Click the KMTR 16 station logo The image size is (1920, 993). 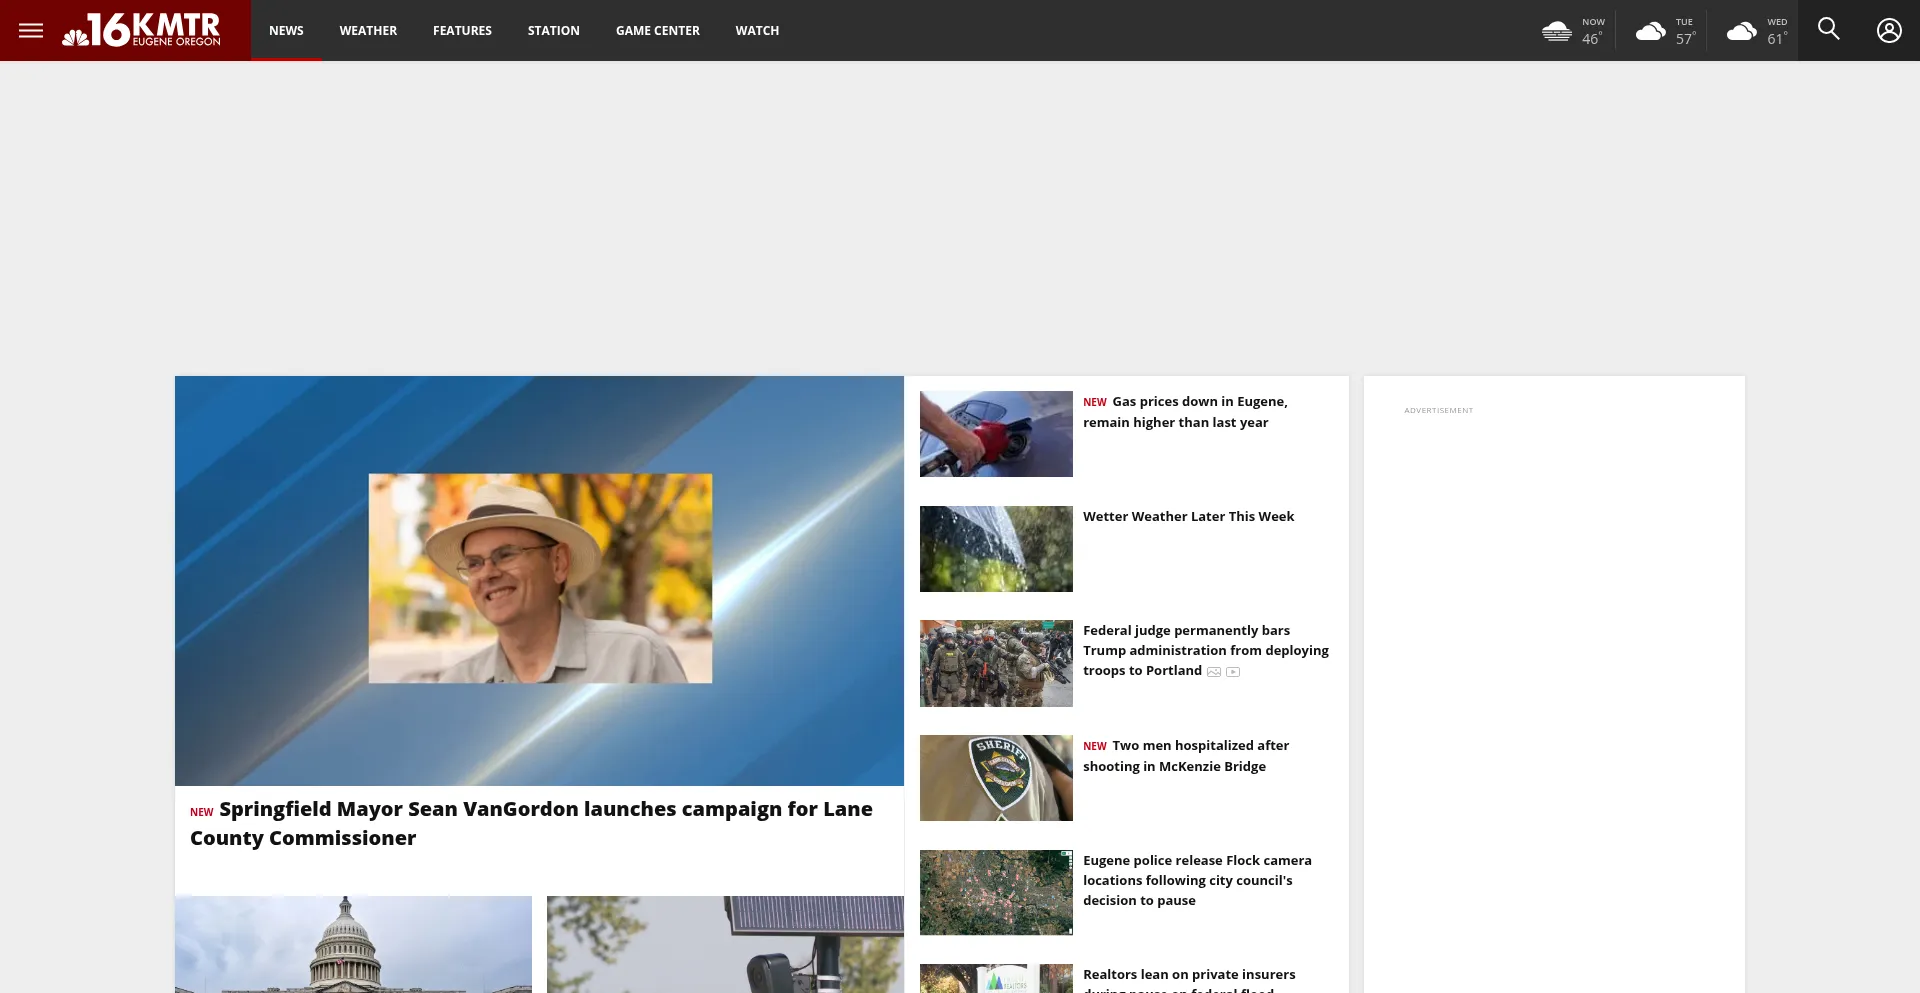pos(142,30)
